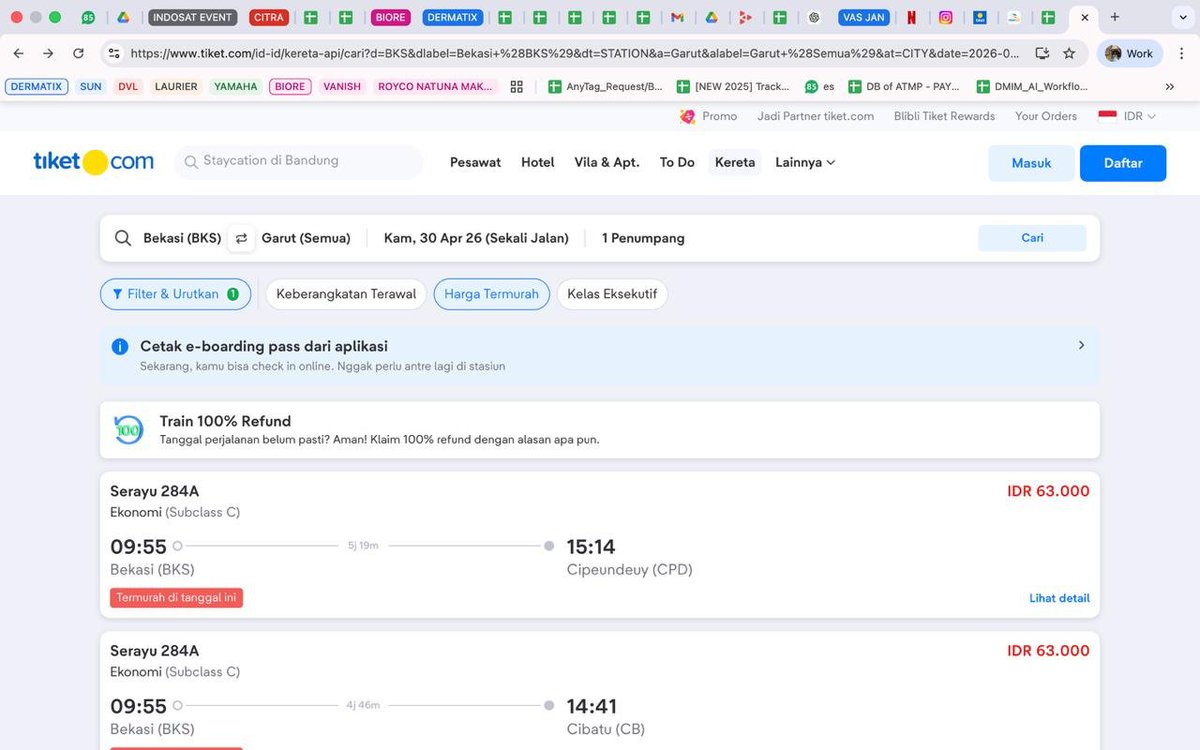The image size is (1200, 750).
Task: Switch to the ChatGPT tab
Action: click(x=814, y=17)
